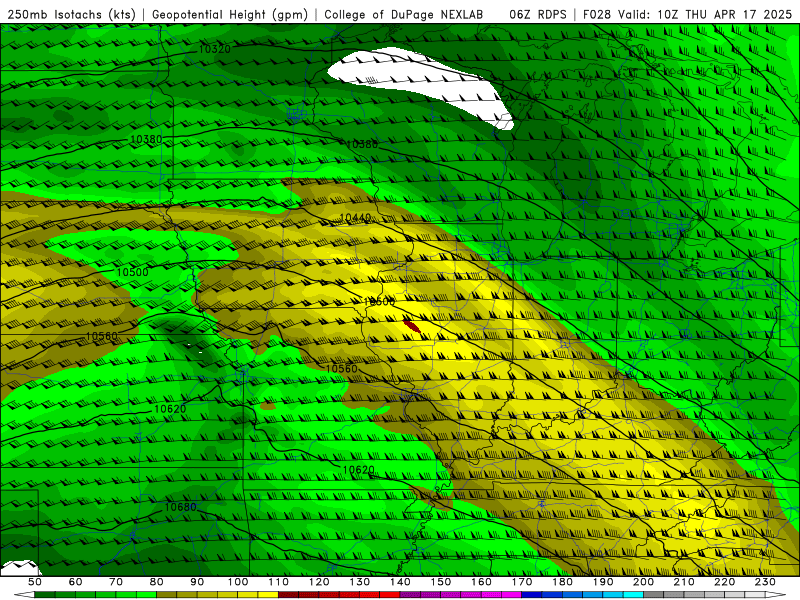Screen dimensions: 800x600
Task: Pick the bright yellow swatch just before 110
Action: click(268, 595)
